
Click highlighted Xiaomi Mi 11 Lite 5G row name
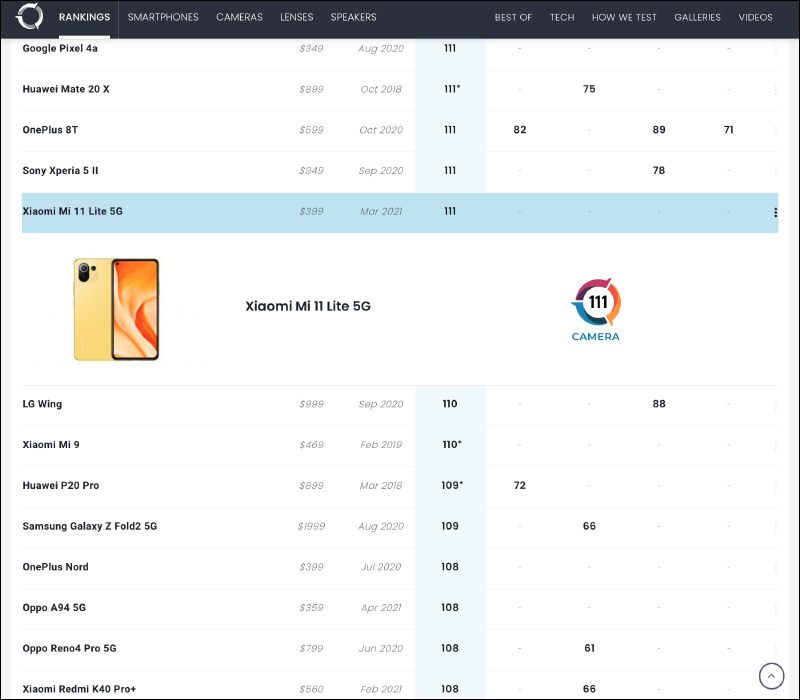[72, 211]
